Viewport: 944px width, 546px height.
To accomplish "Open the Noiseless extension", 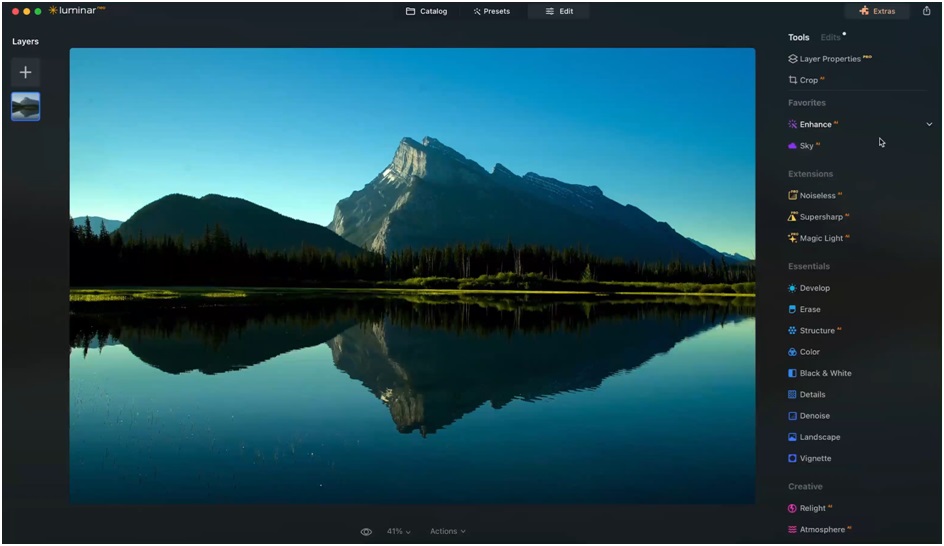I will point(818,196).
